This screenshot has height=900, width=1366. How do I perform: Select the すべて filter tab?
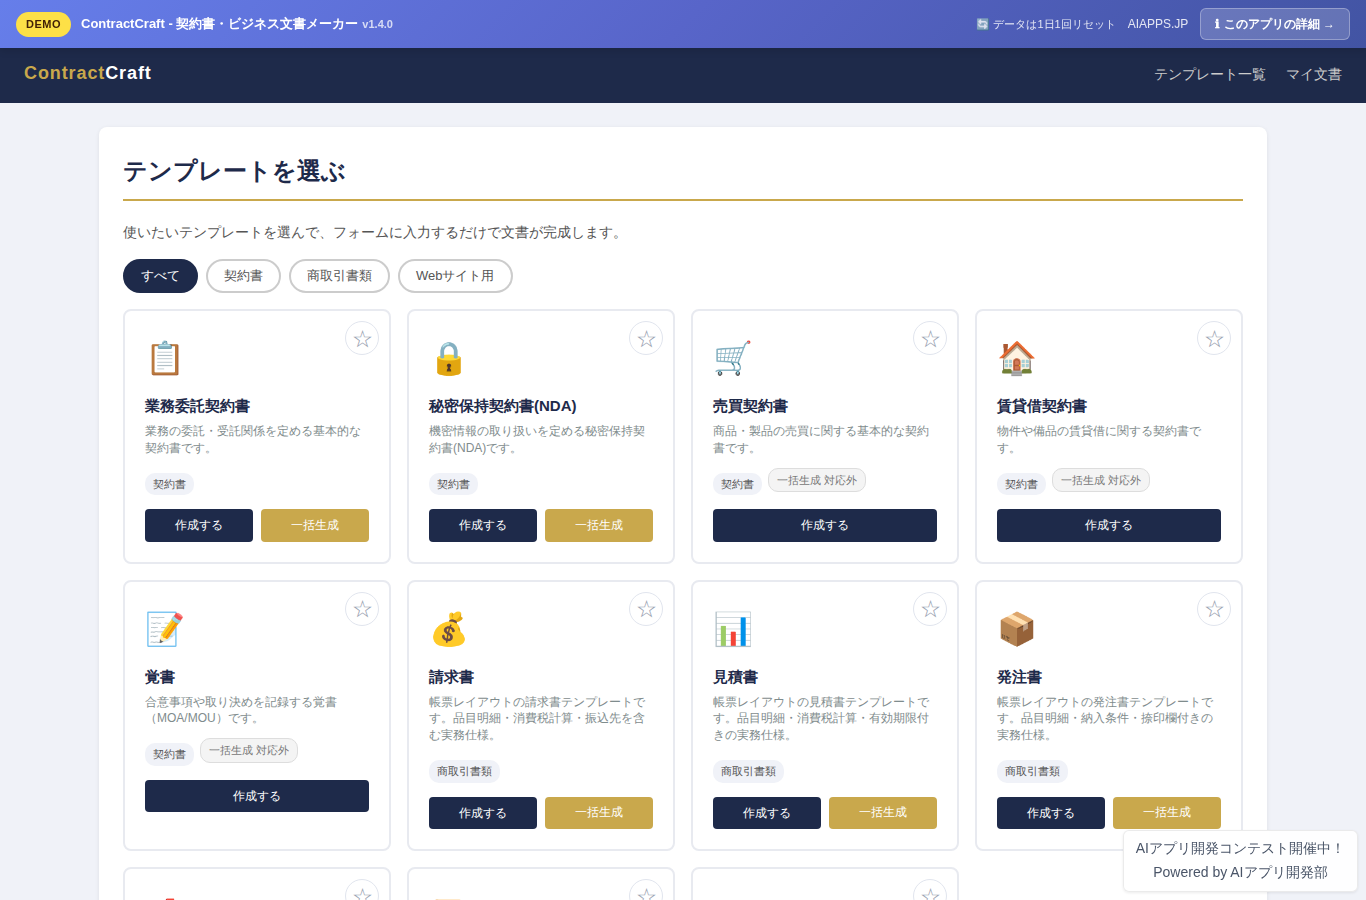(160, 276)
